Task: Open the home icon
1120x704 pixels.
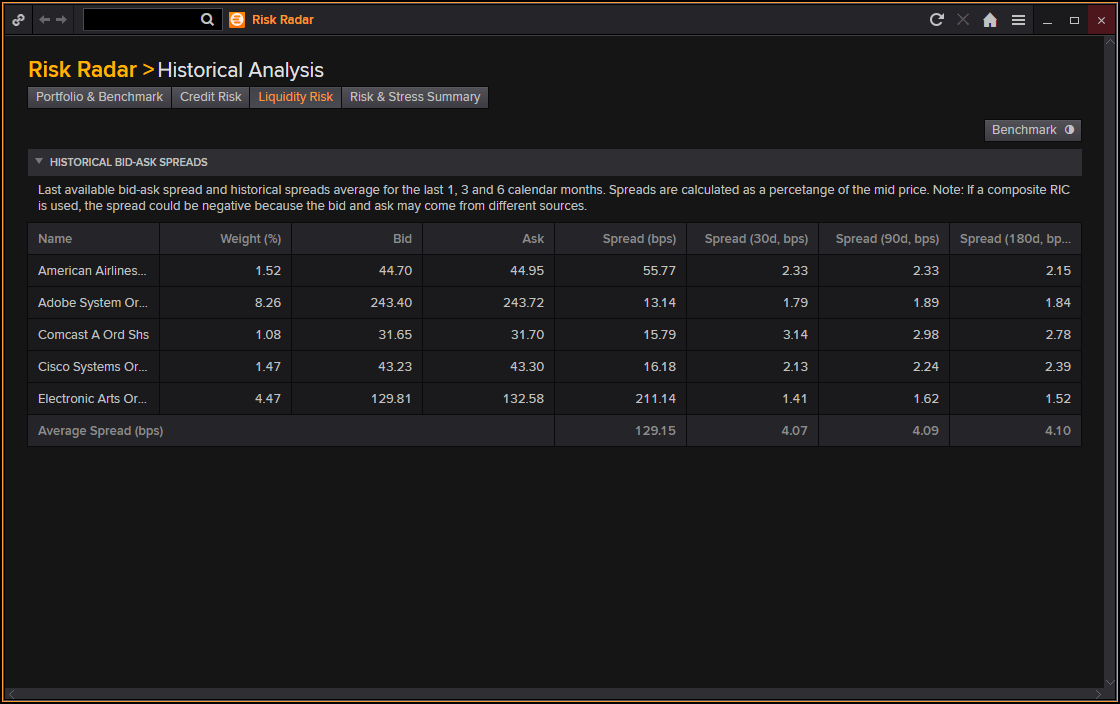Action: (990, 20)
